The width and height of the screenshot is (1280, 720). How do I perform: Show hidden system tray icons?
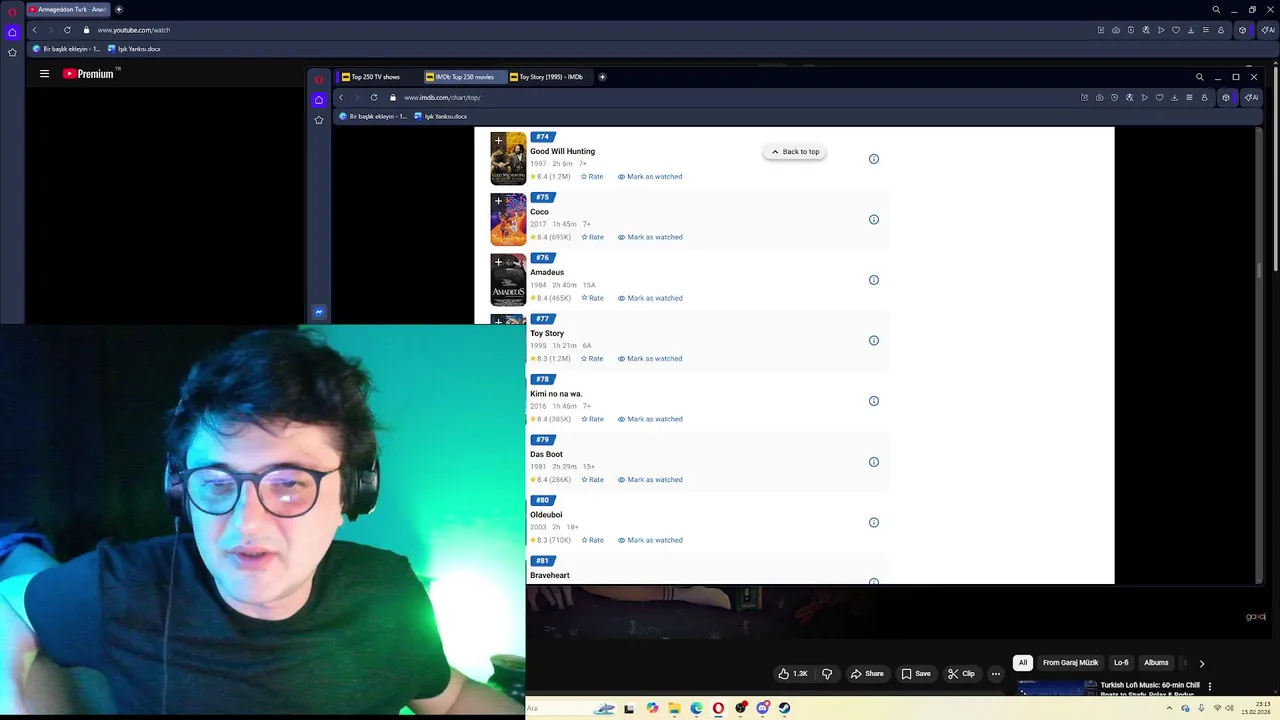[1169, 708]
